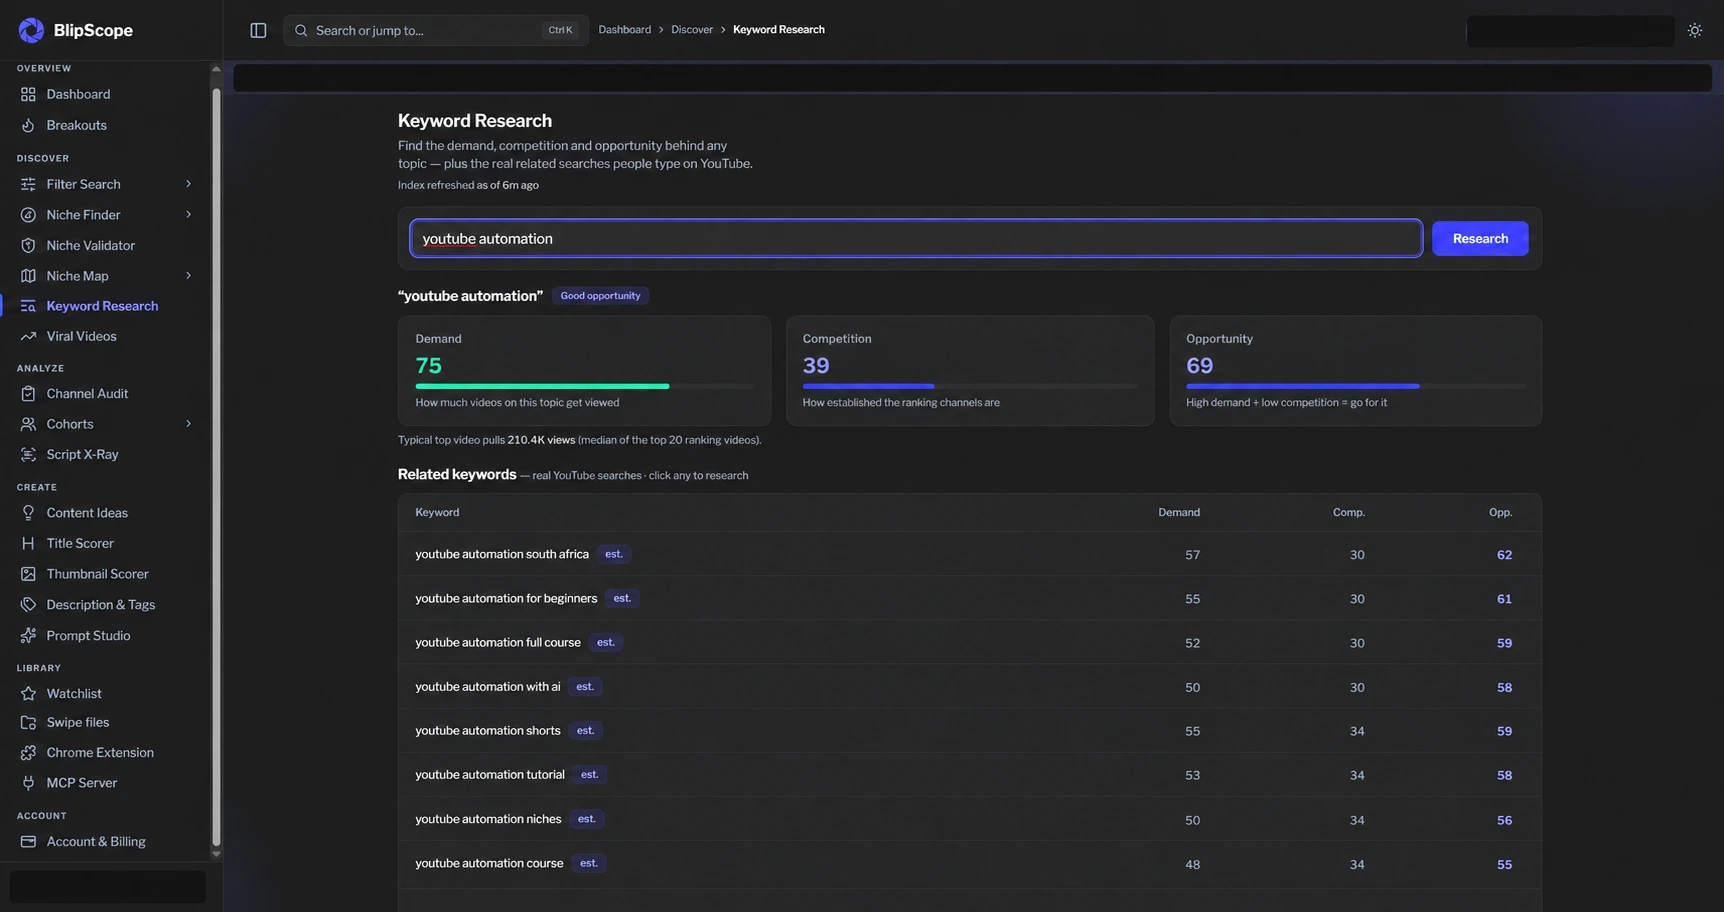Expand the Niche Finder submenu chevron
This screenshot has height=912, width=1724.
(x=188, y=214)
